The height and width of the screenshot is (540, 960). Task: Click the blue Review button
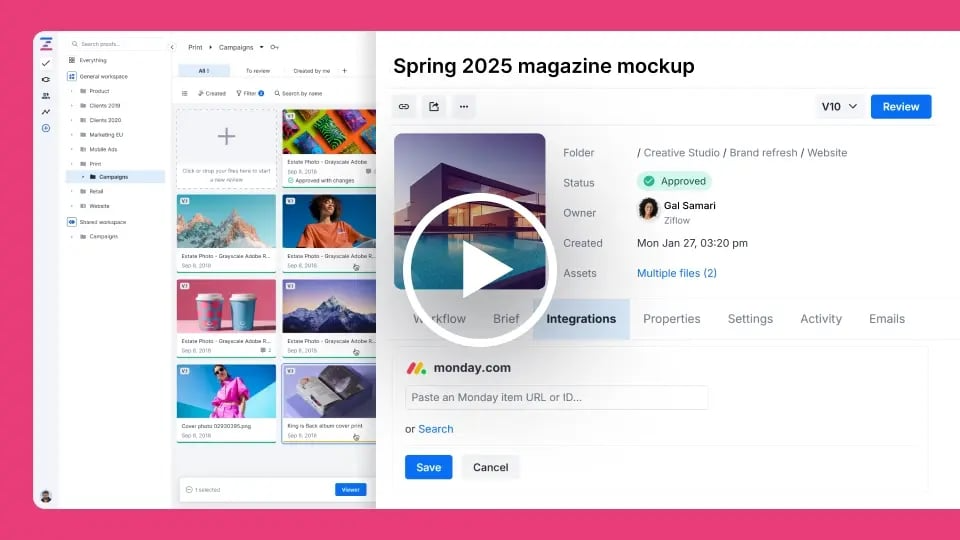tap(900, 107)
